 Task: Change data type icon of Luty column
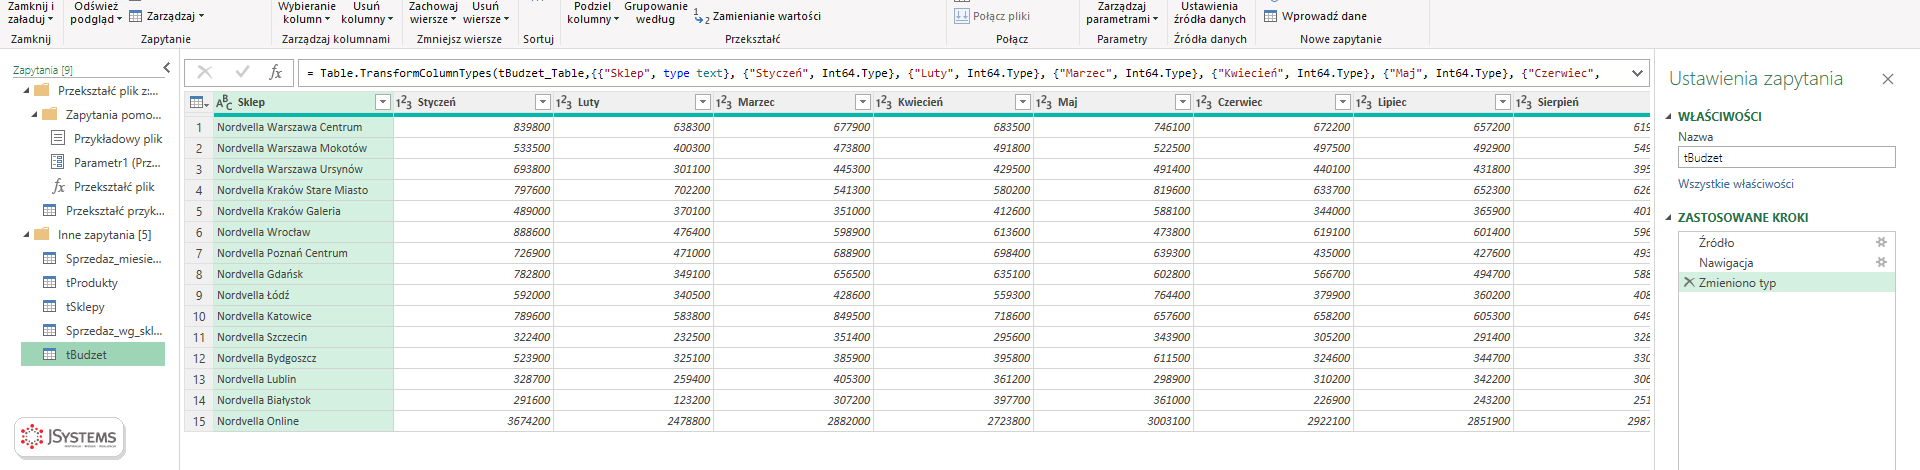coord(564,102)
